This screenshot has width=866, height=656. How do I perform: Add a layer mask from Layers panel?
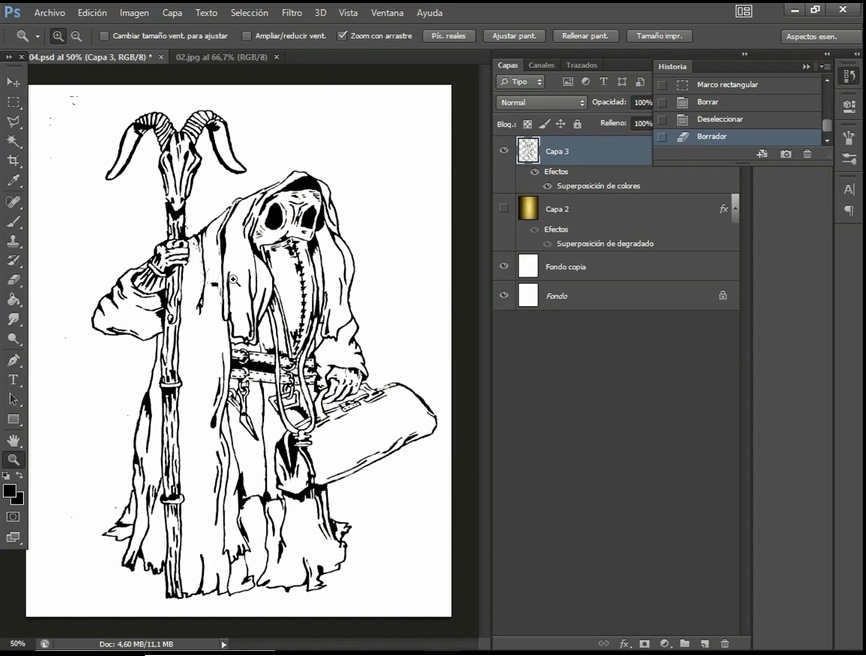click(645, 644)
